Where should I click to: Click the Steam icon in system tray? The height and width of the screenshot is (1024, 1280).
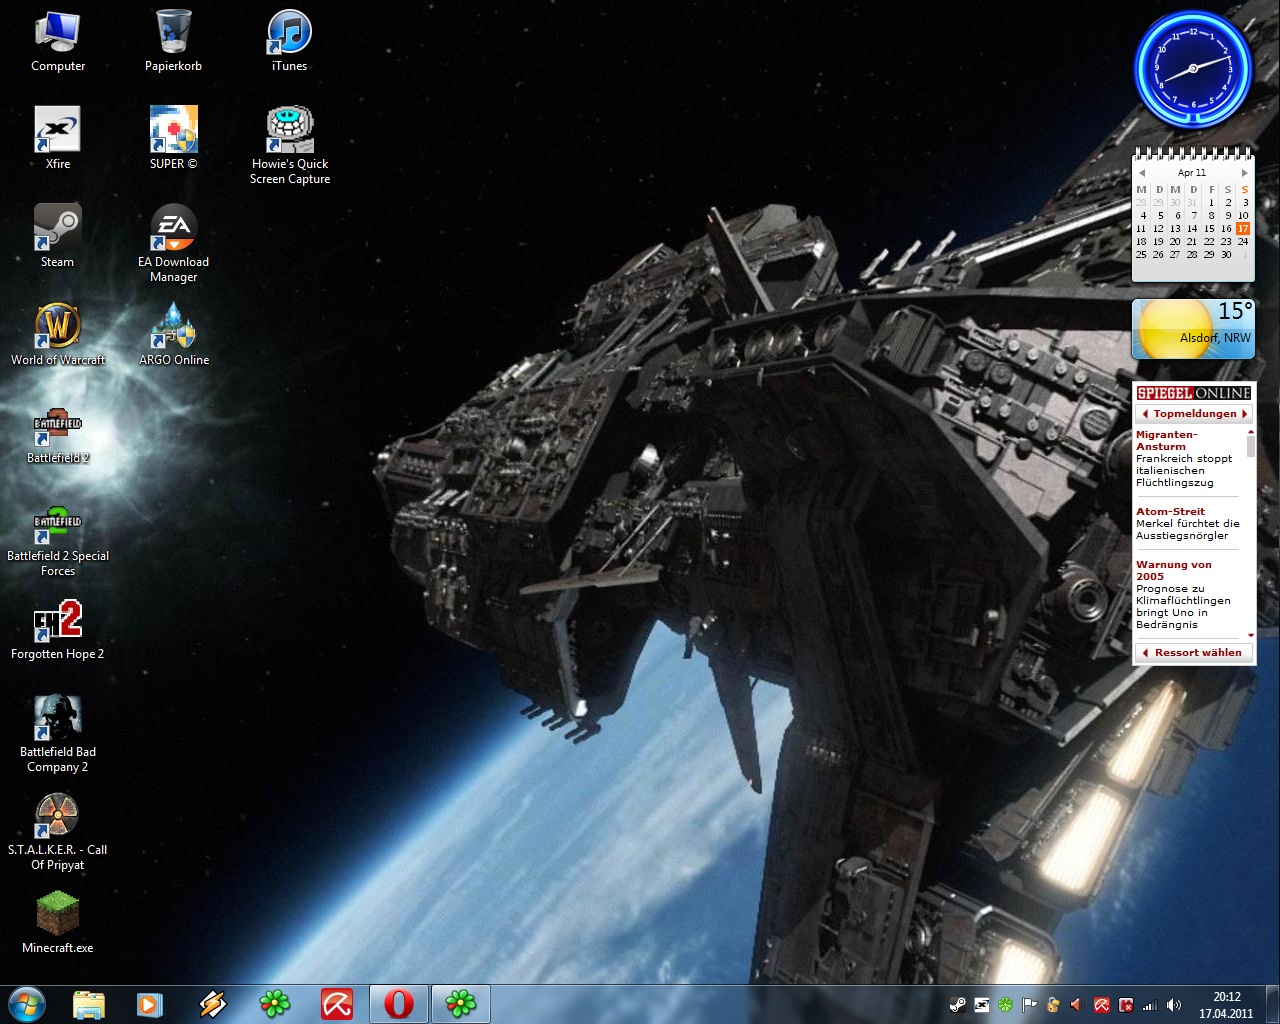click(958, 1005)
